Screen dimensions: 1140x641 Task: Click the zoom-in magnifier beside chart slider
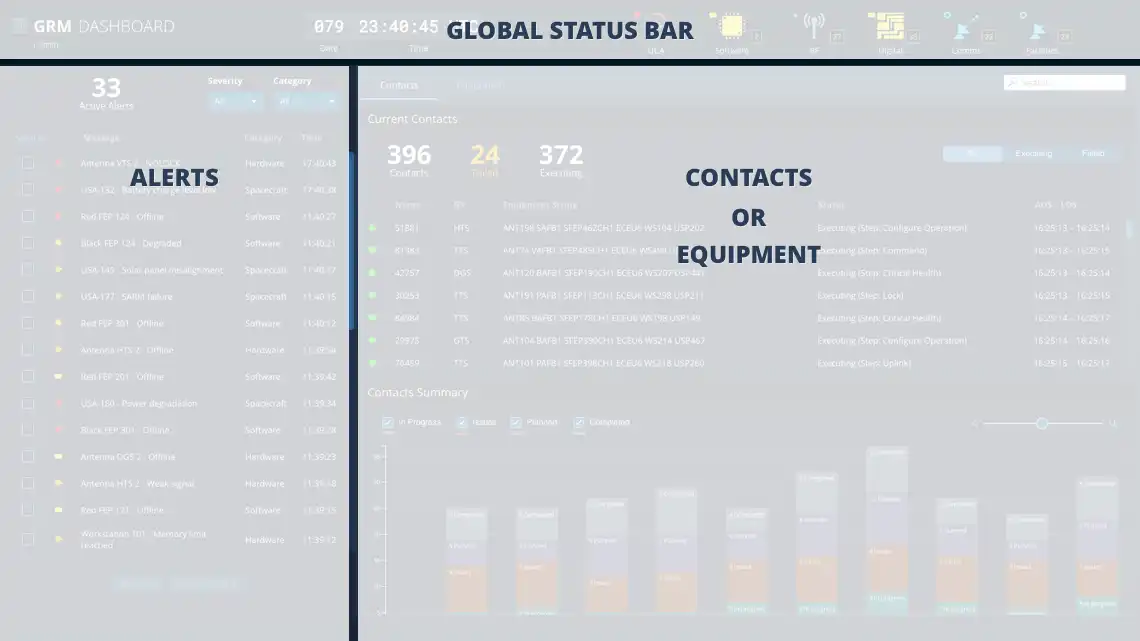pos(1112,424)
